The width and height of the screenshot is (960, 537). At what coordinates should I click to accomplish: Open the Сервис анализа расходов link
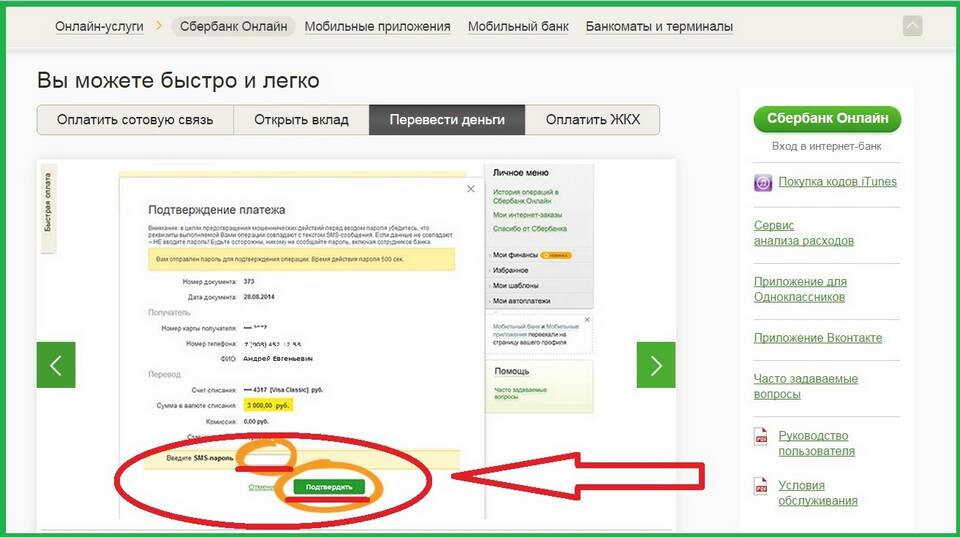[803, 233]
